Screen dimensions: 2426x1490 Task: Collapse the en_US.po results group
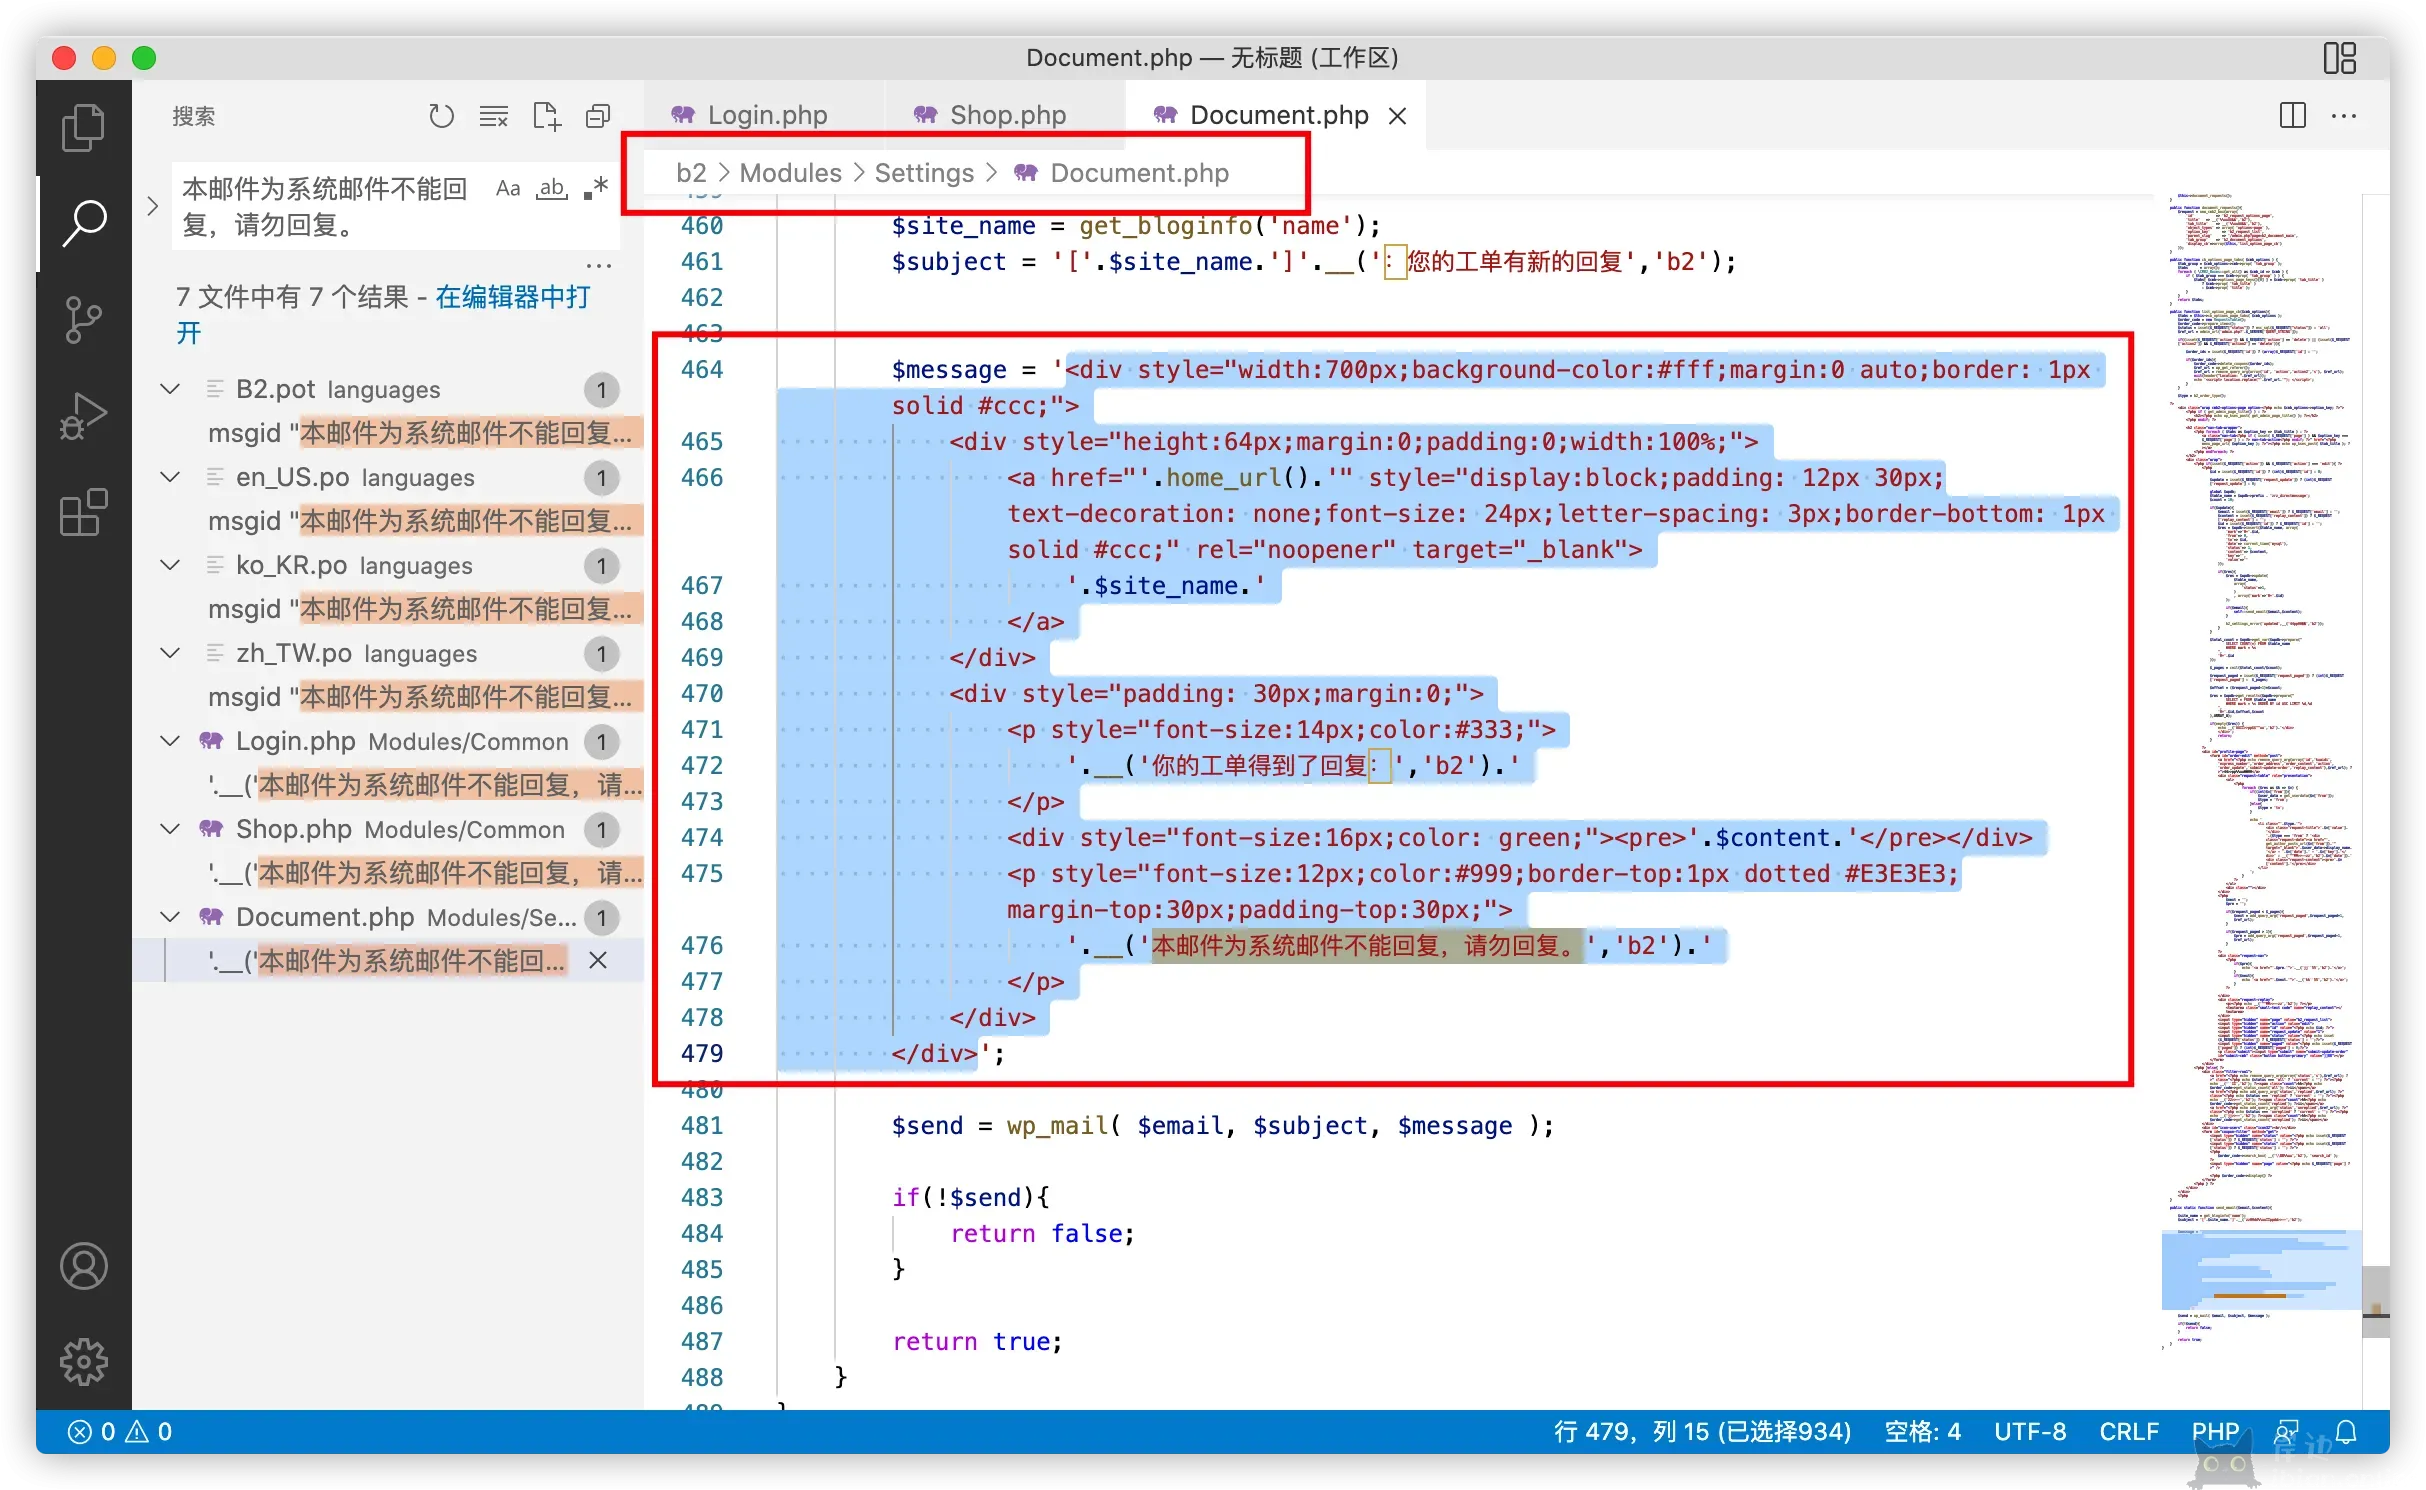pos(171,477)
